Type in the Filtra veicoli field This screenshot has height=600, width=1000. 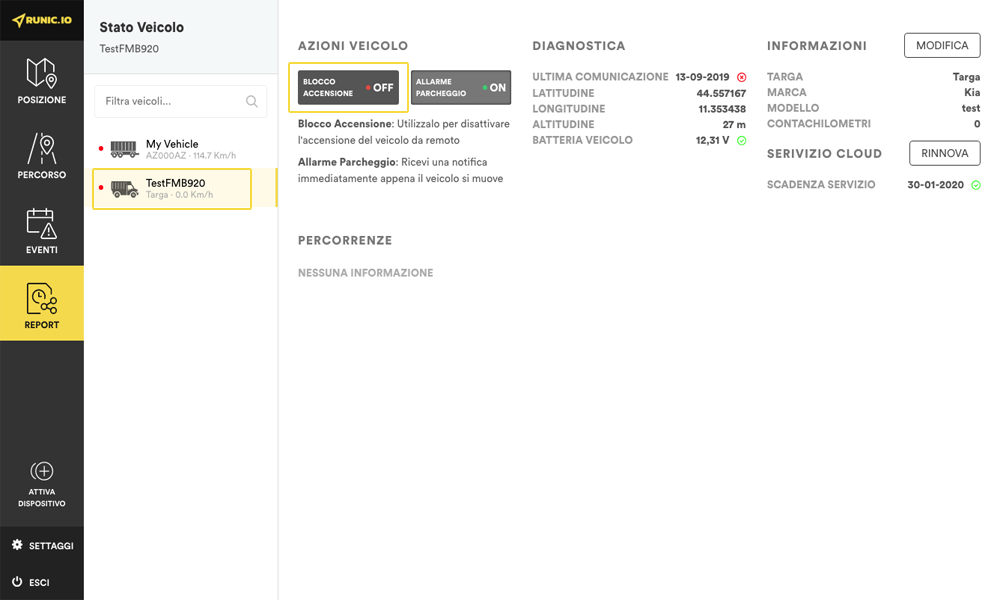coord(170,101)
